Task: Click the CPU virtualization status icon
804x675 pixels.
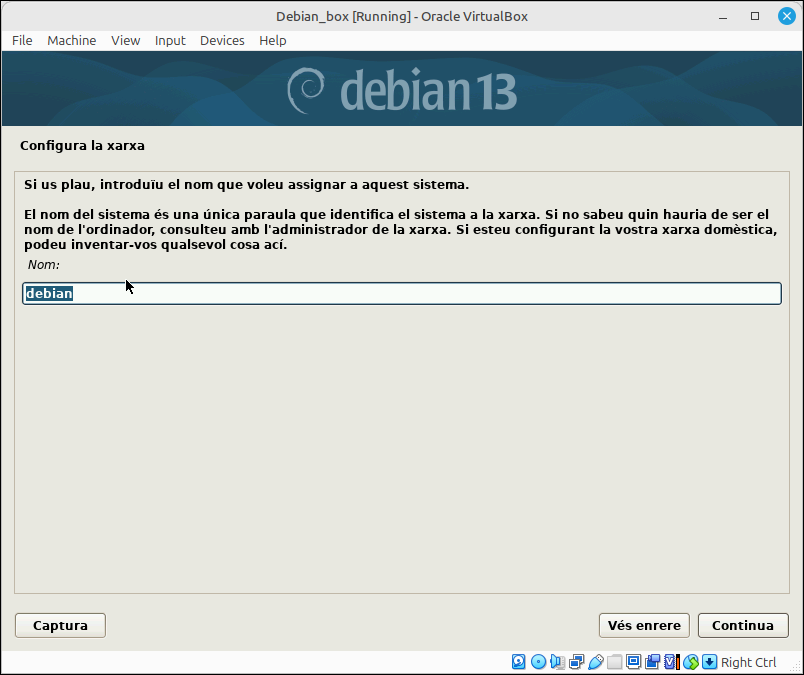Action: [x=671, y=662]
